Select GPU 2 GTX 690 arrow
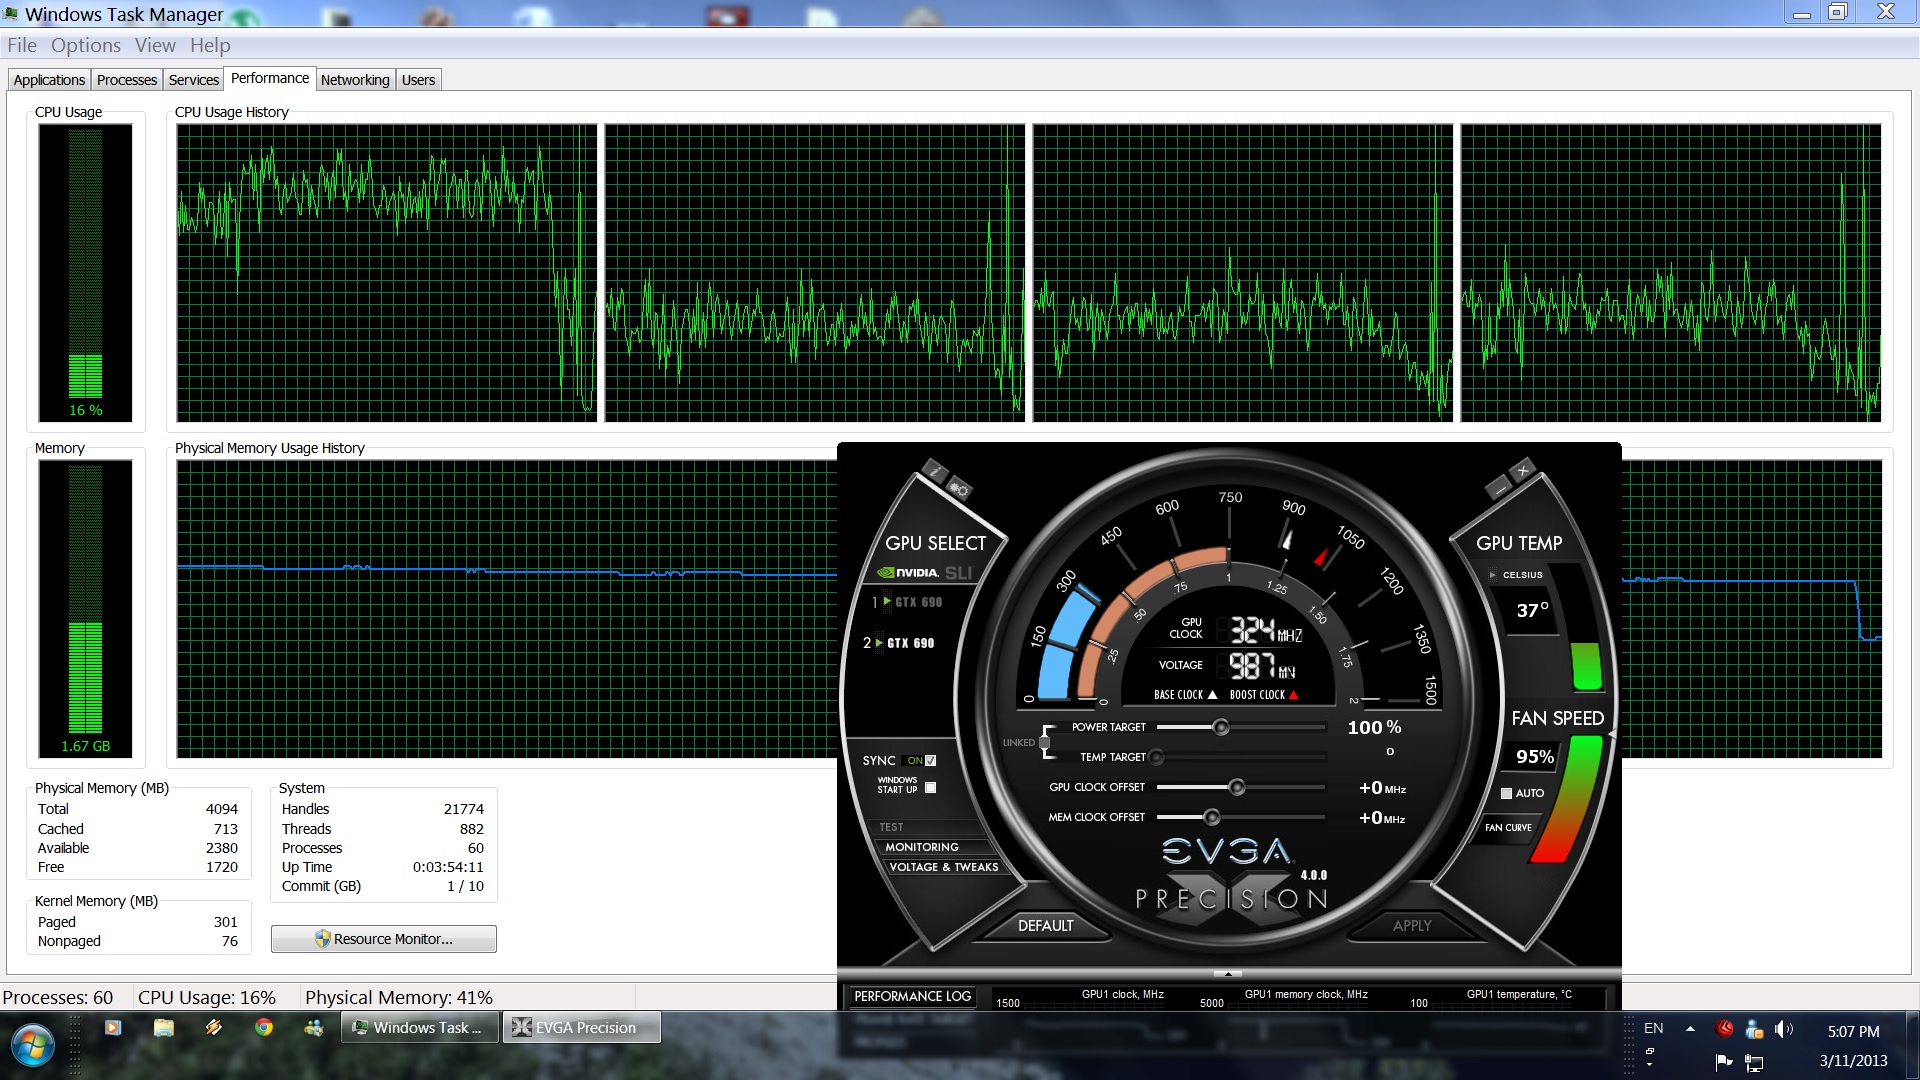Viewport: 1920px width, 1080px height. 879,643
